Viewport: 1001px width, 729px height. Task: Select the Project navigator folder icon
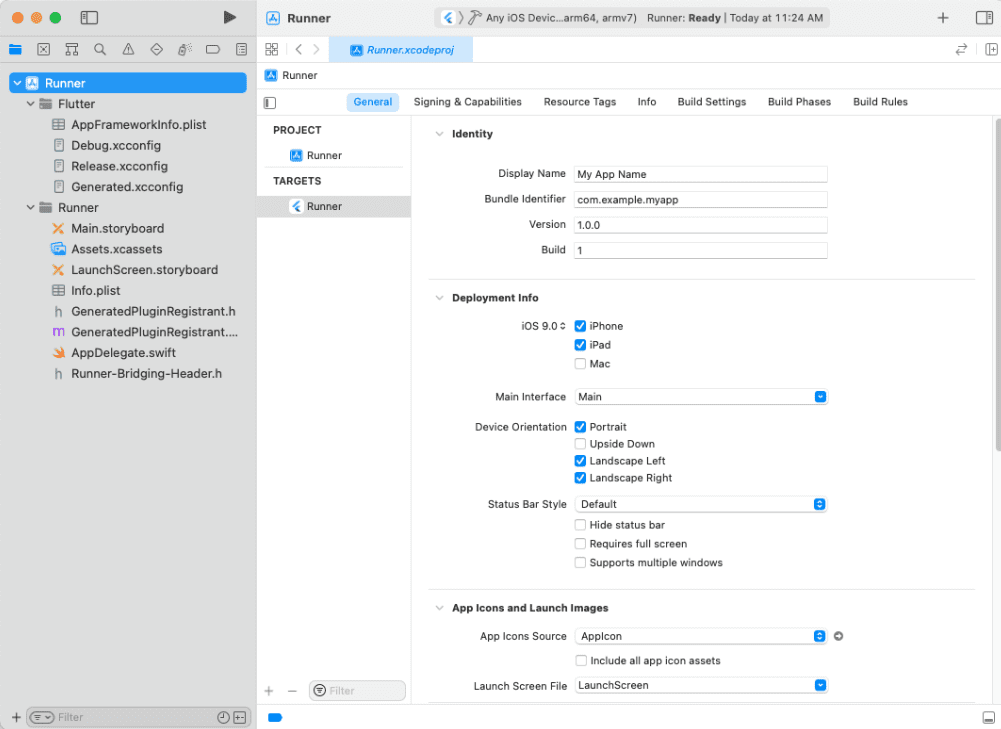[14, 48]
